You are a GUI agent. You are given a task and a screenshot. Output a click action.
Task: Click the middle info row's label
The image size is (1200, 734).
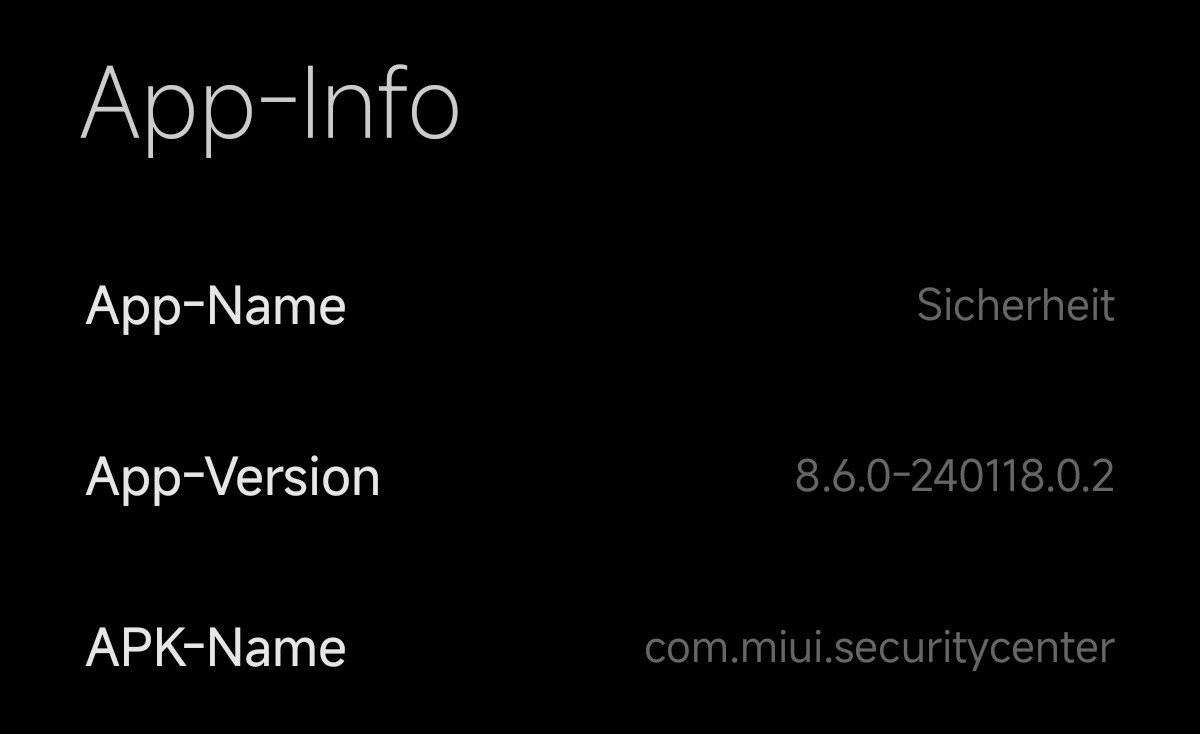[233, 478]
